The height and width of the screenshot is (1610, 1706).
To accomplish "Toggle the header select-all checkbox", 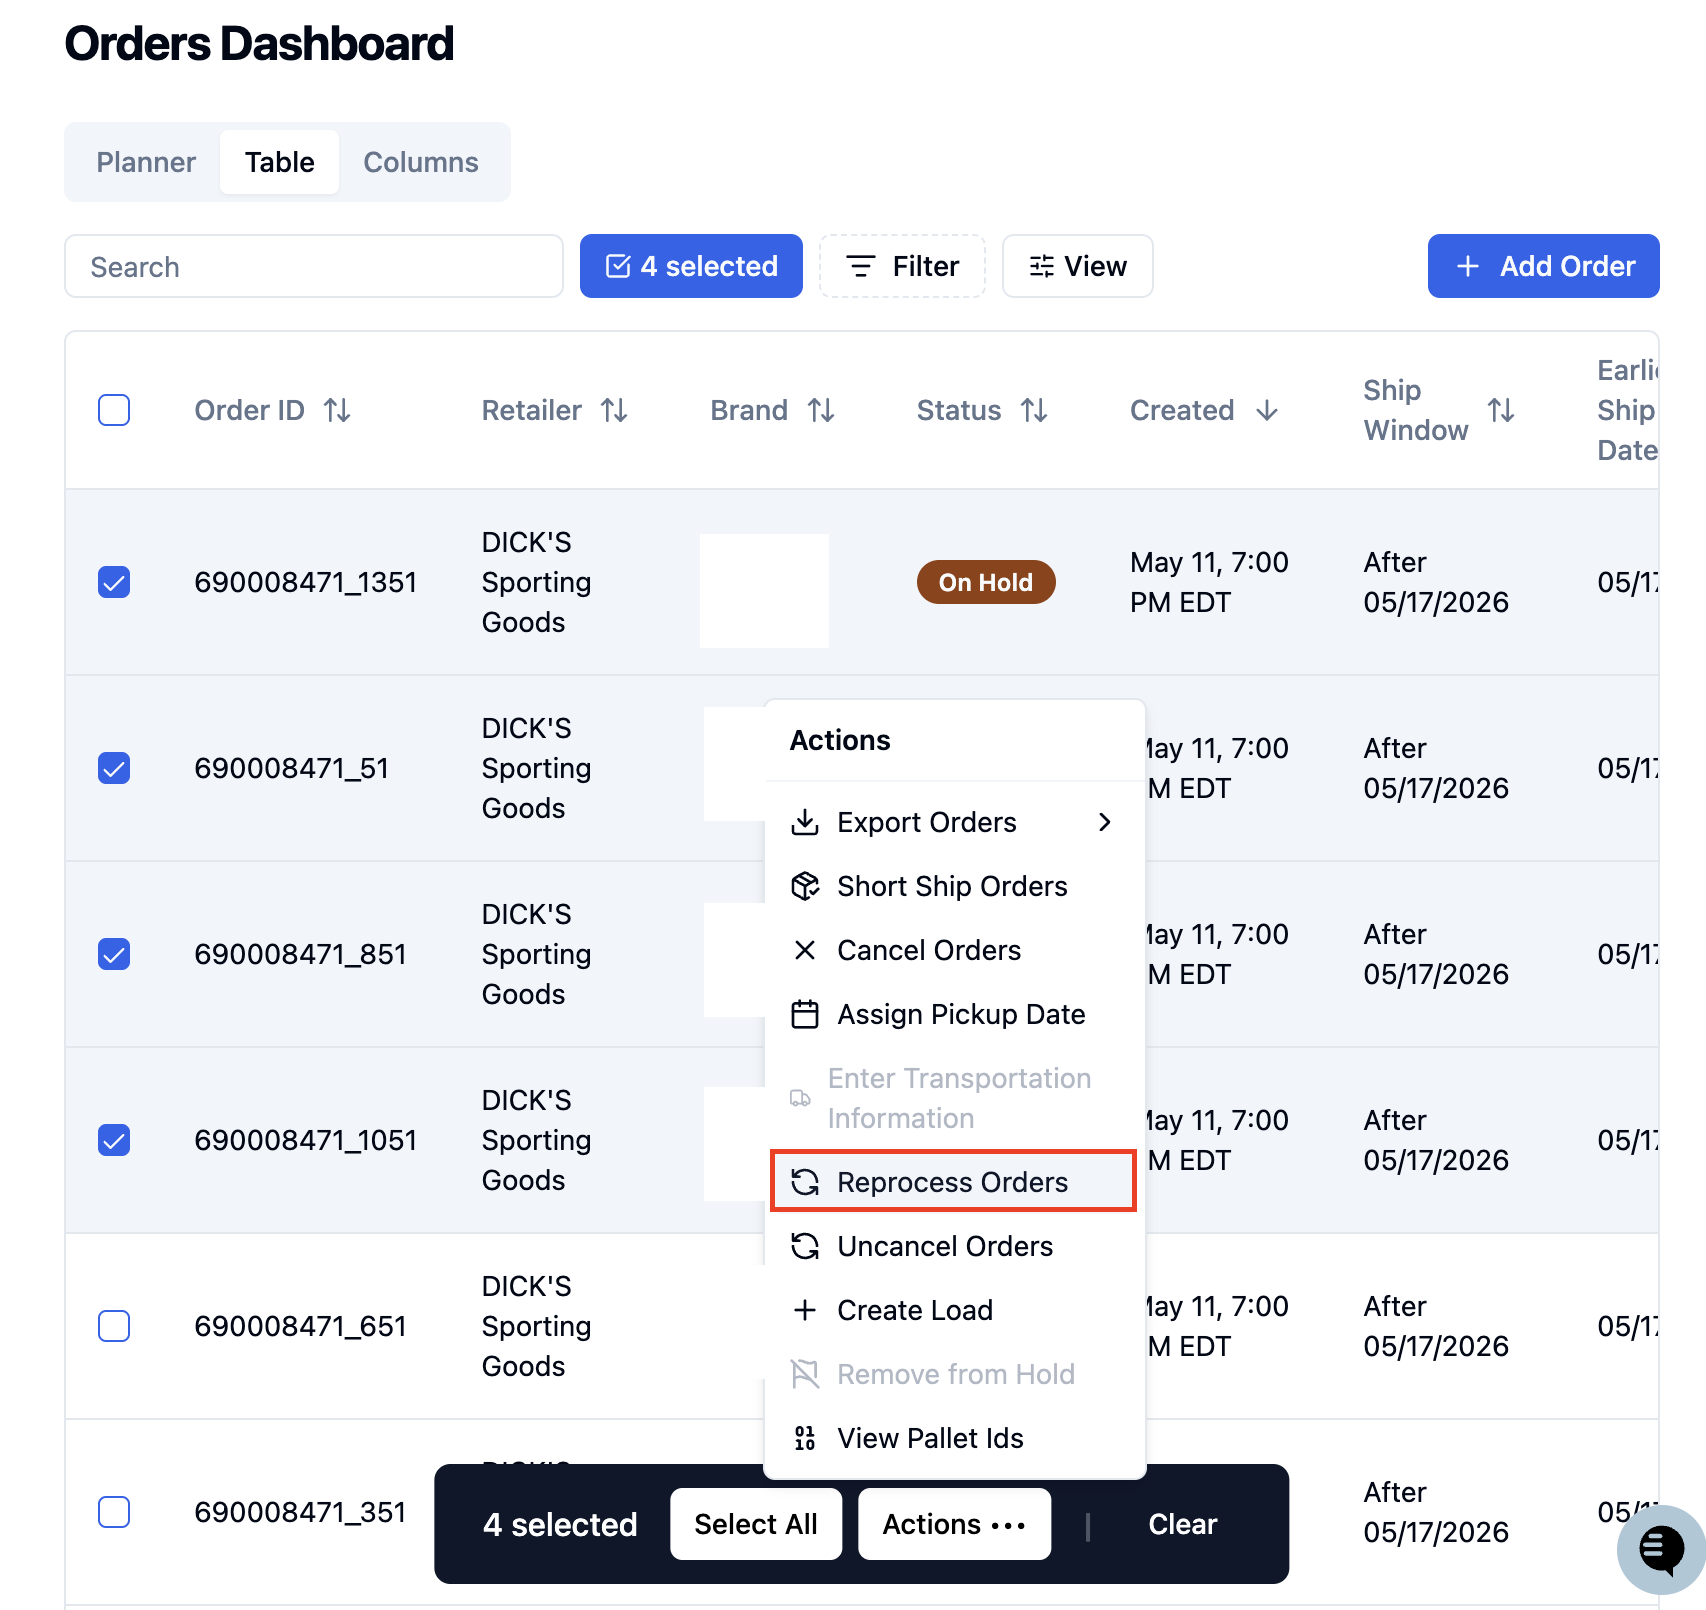I will (x=114, y=410).
